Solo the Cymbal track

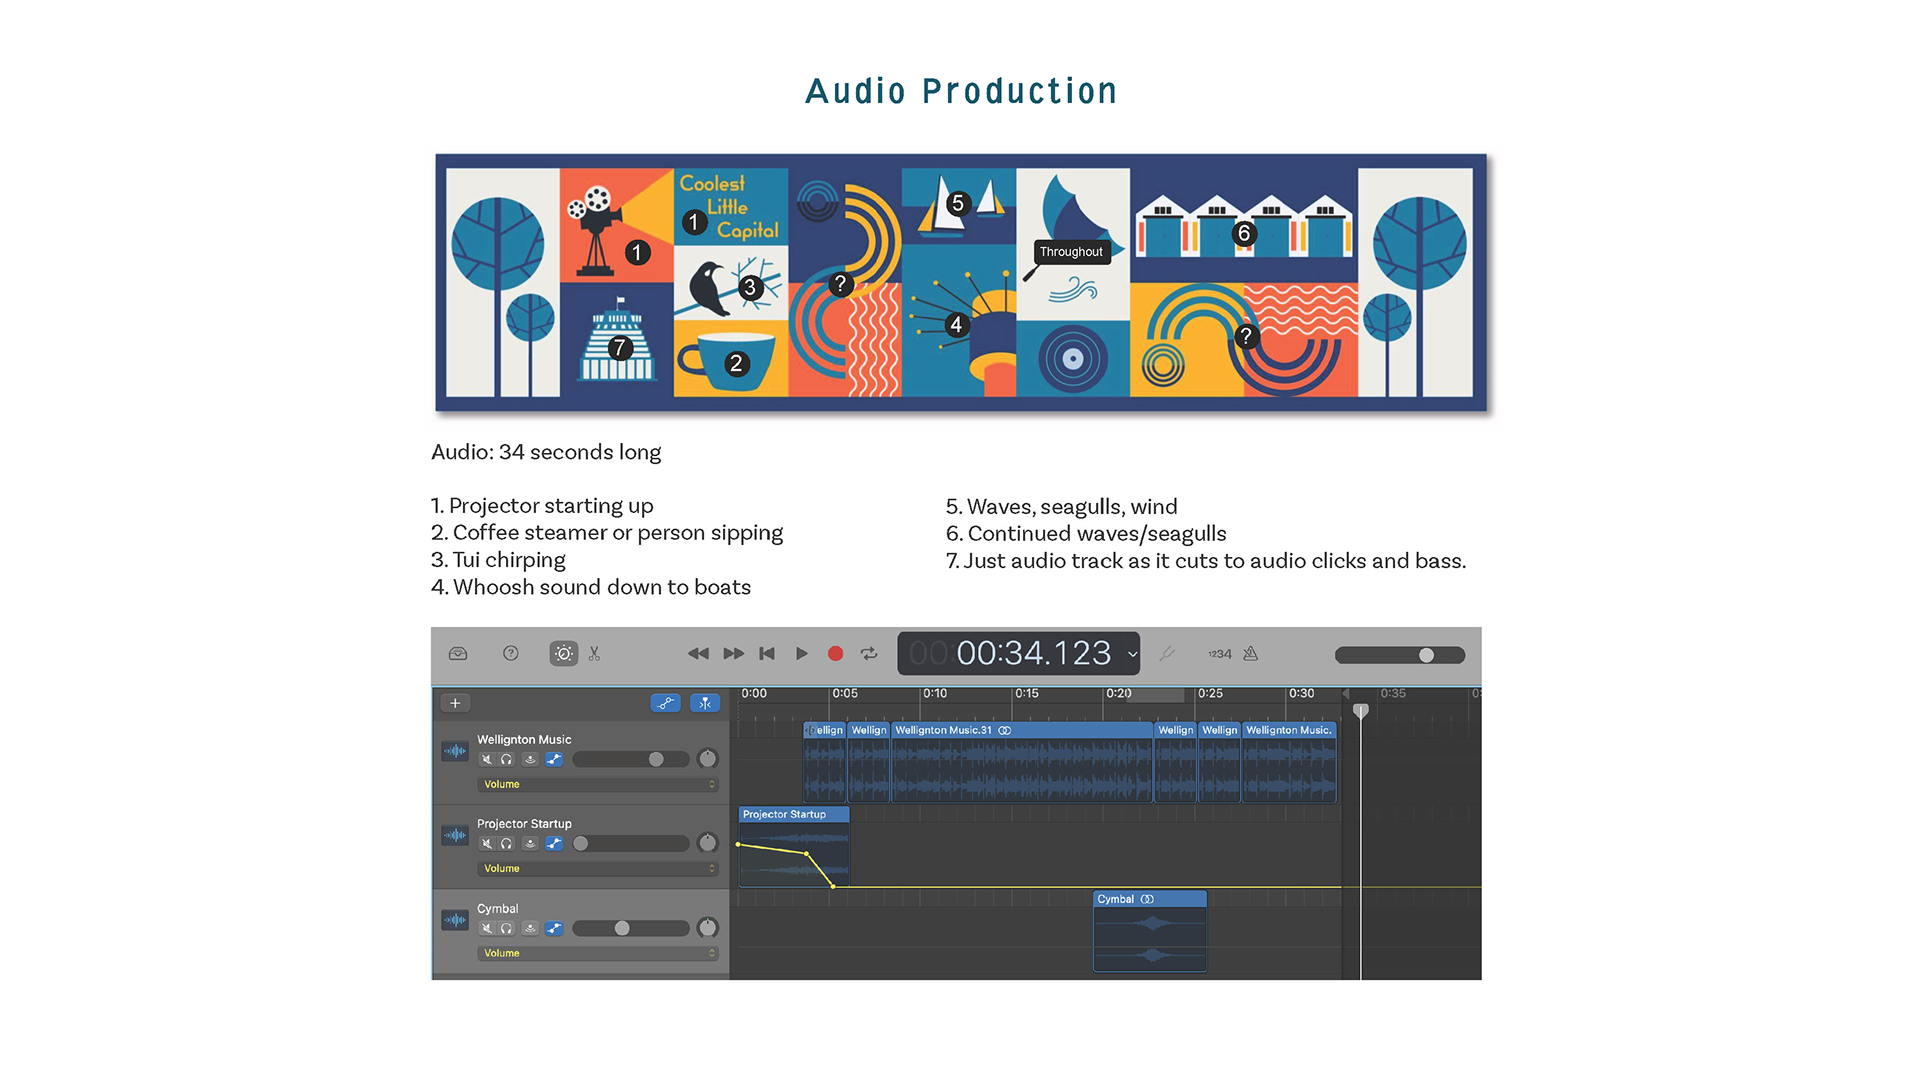pyautogui.click(x=507, y=929)
